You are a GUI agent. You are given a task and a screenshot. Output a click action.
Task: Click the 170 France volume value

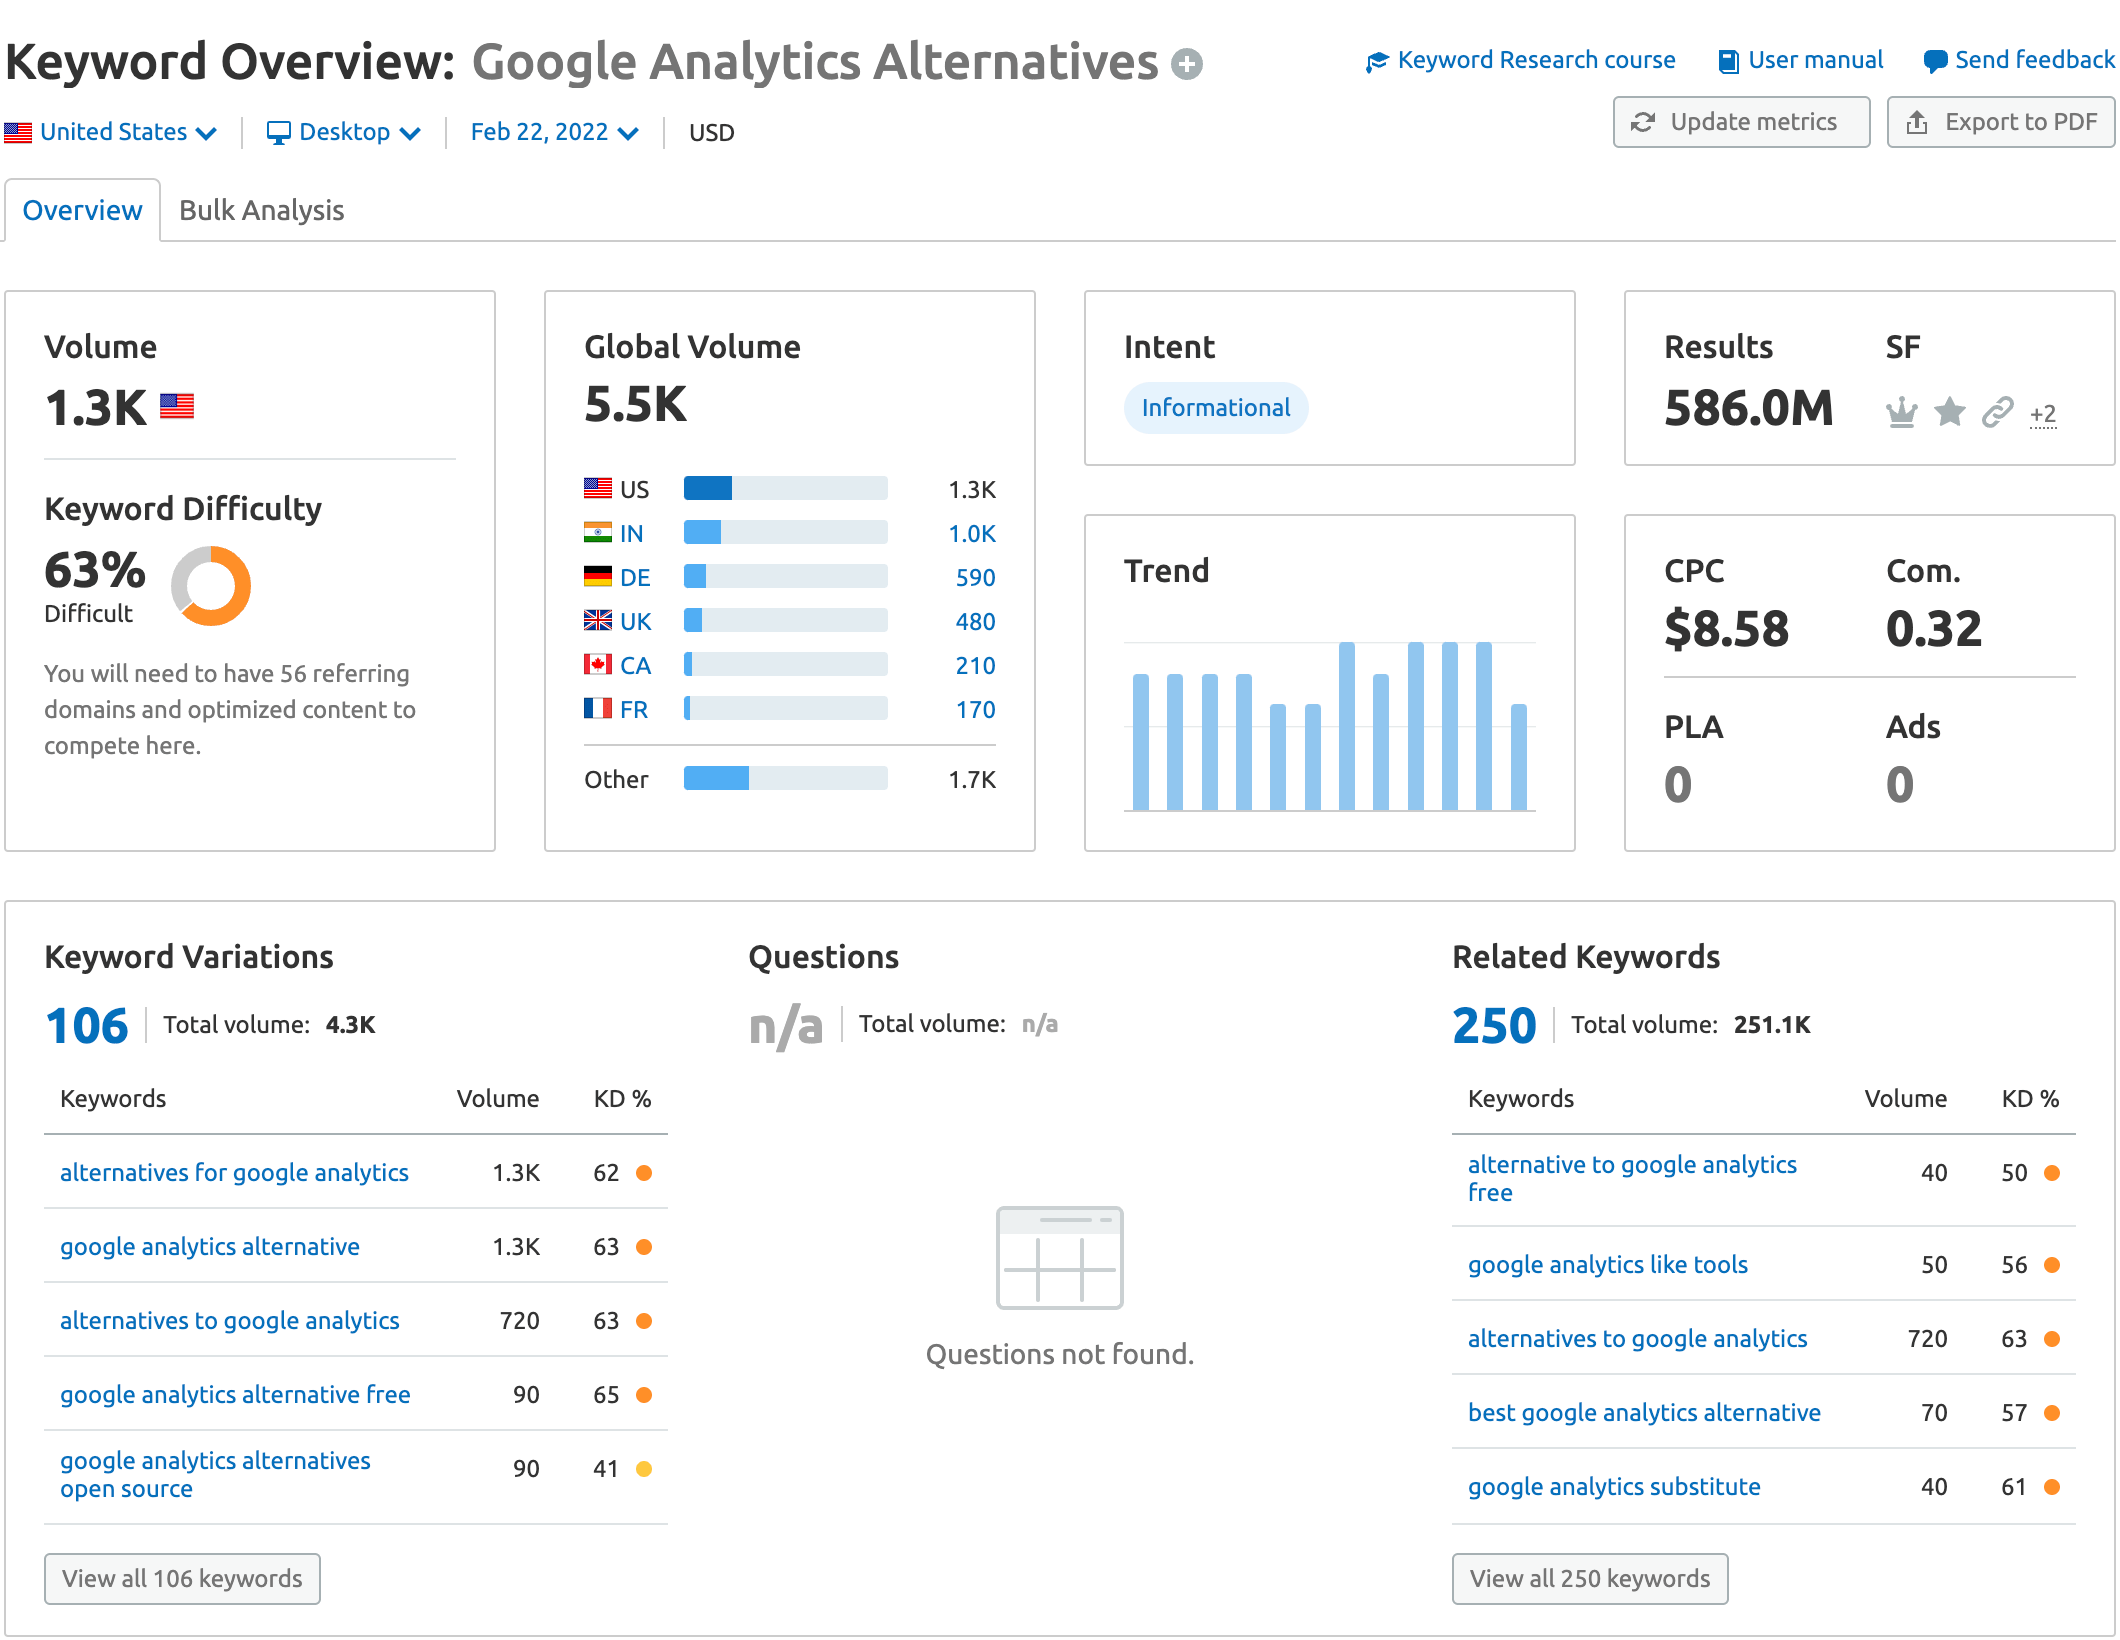click(975, 709)
